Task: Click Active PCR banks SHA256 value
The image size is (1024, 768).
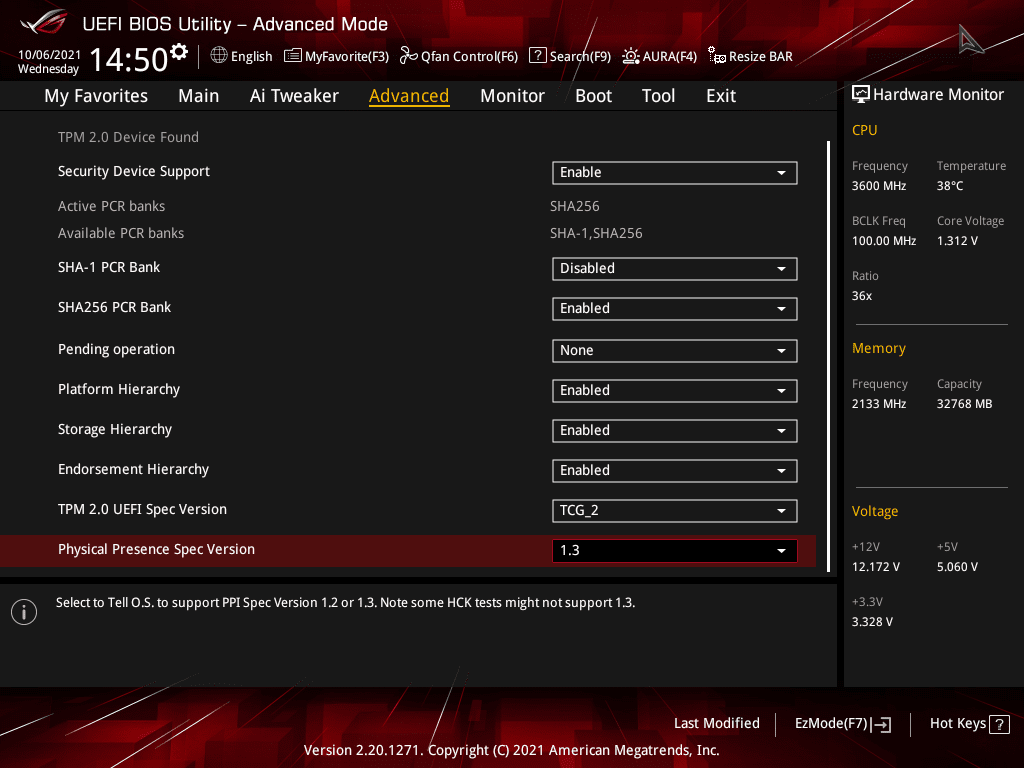Action: pos(575,206)
